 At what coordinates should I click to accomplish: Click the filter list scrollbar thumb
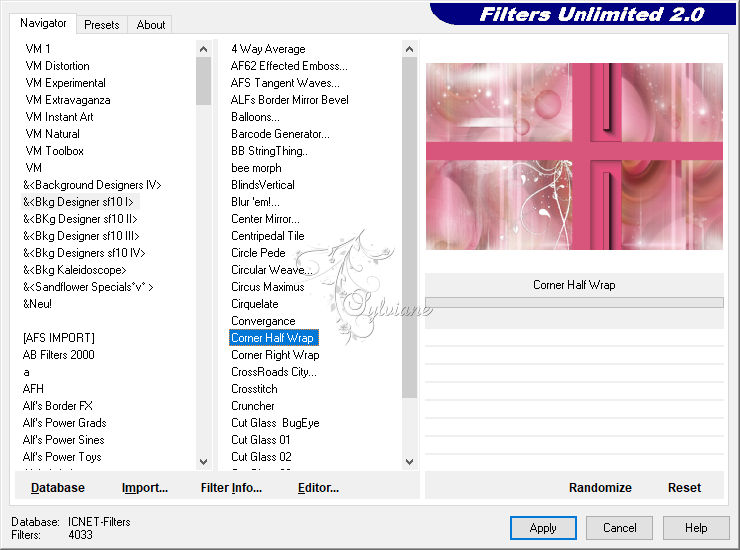(409, 227)
